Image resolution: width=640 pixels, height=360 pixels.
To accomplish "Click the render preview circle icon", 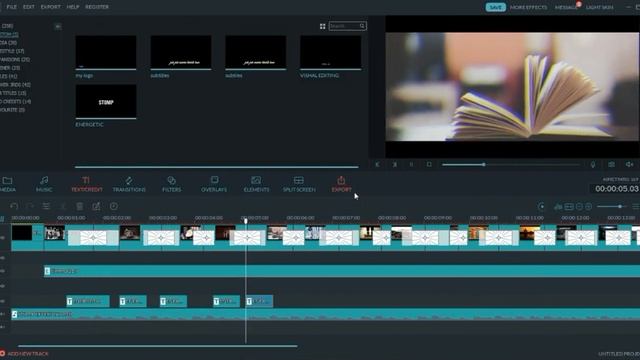I will tap(542, 207).
